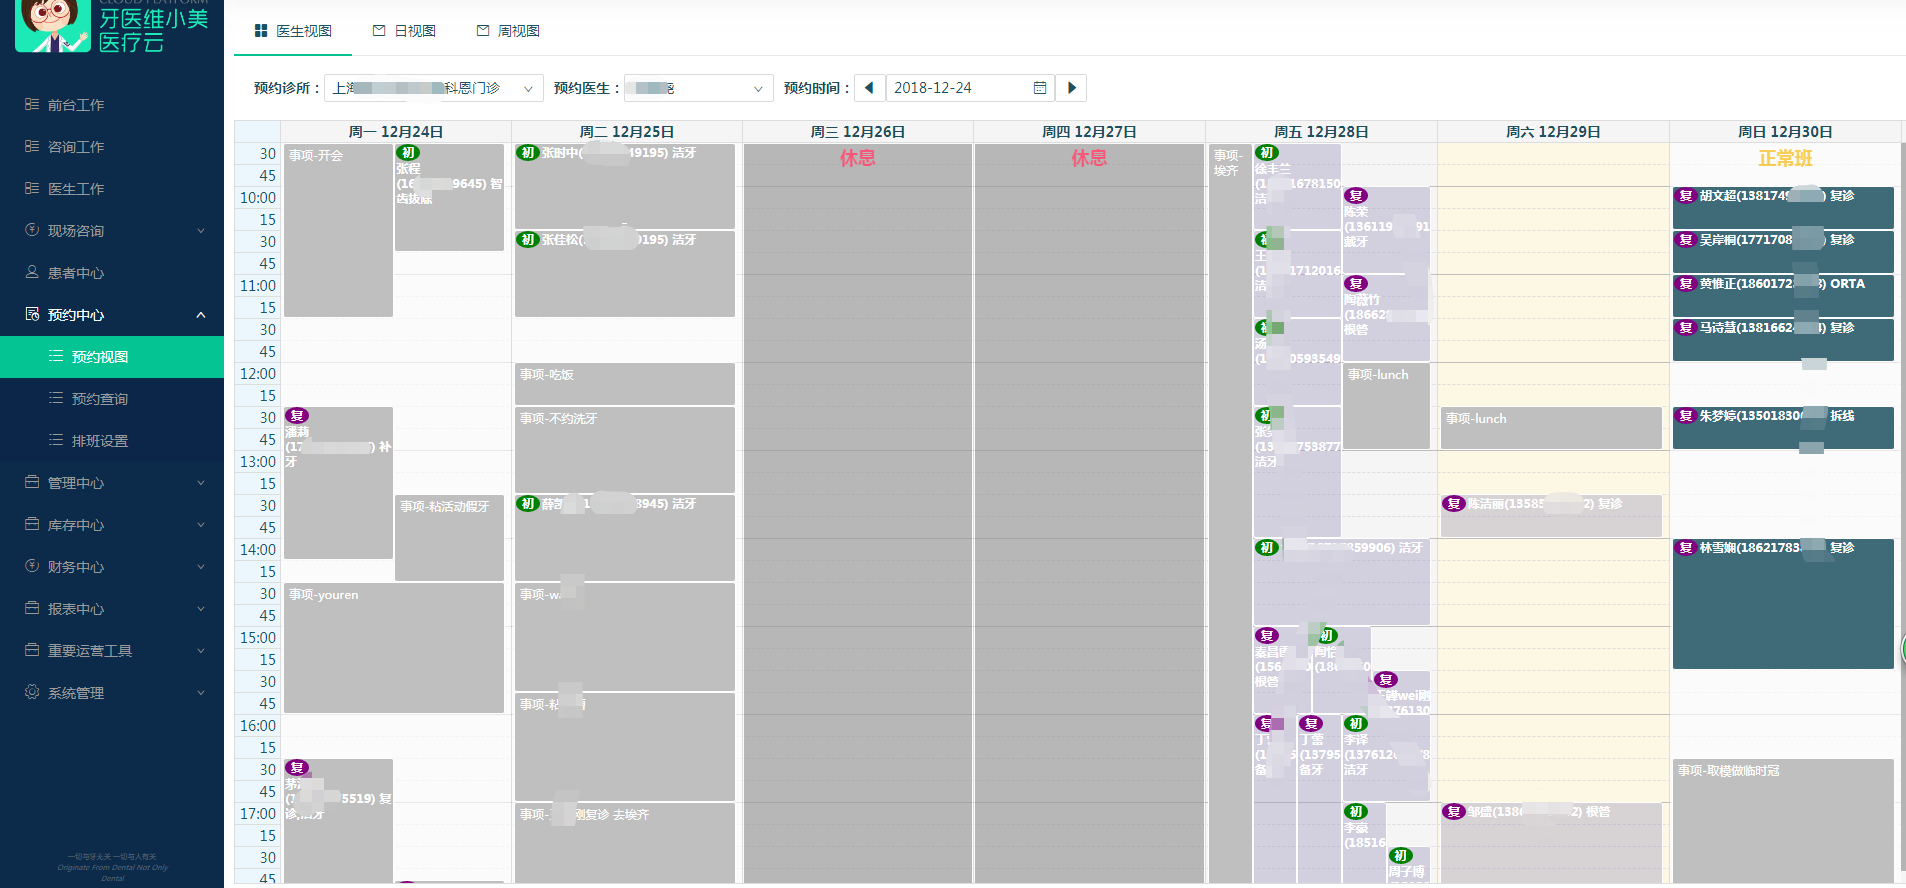Open 医生工作 in the sidebar
Screen dimensions: 1906x888
click(112, 188)
